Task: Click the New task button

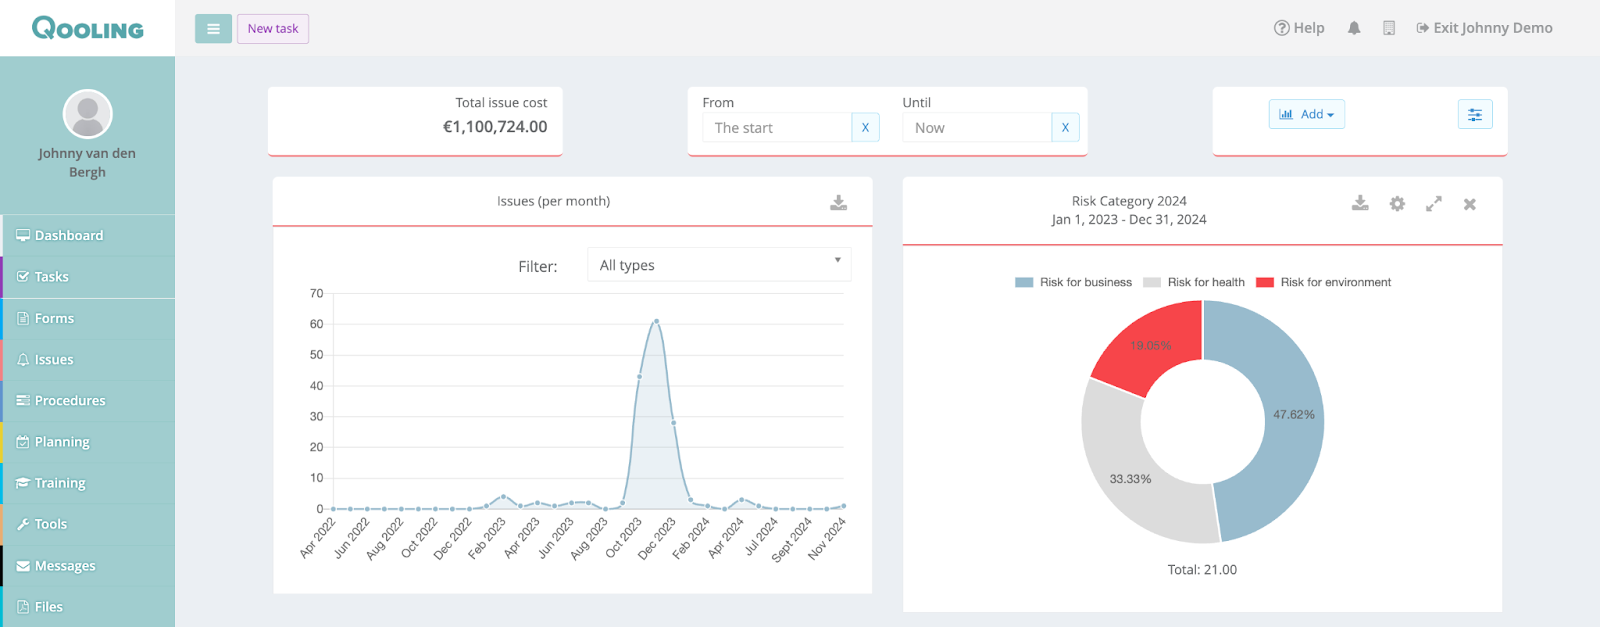Action: tap(273, 29)
